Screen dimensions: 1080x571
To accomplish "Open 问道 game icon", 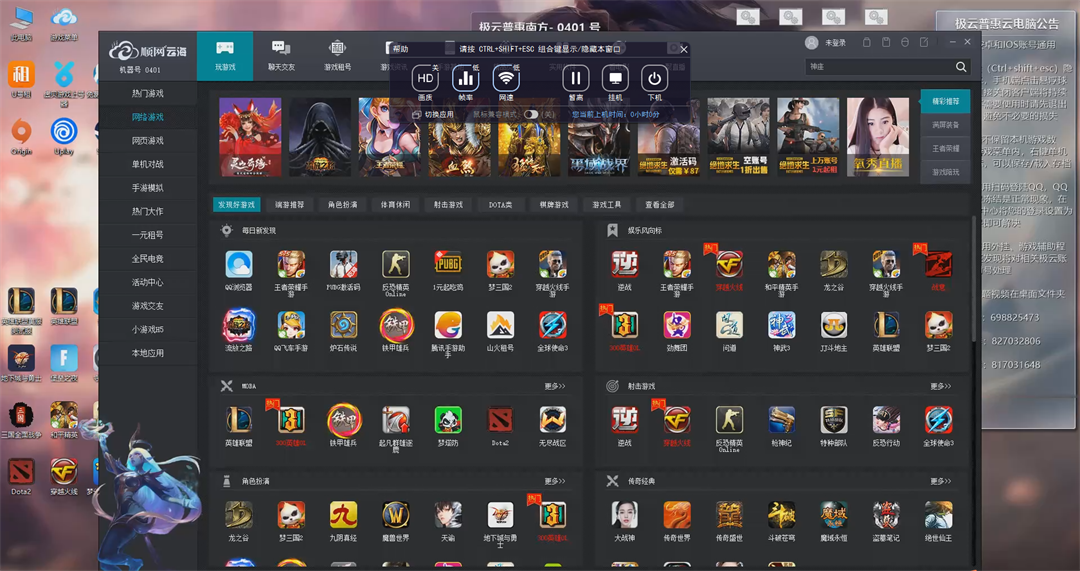I will (729, 325).
